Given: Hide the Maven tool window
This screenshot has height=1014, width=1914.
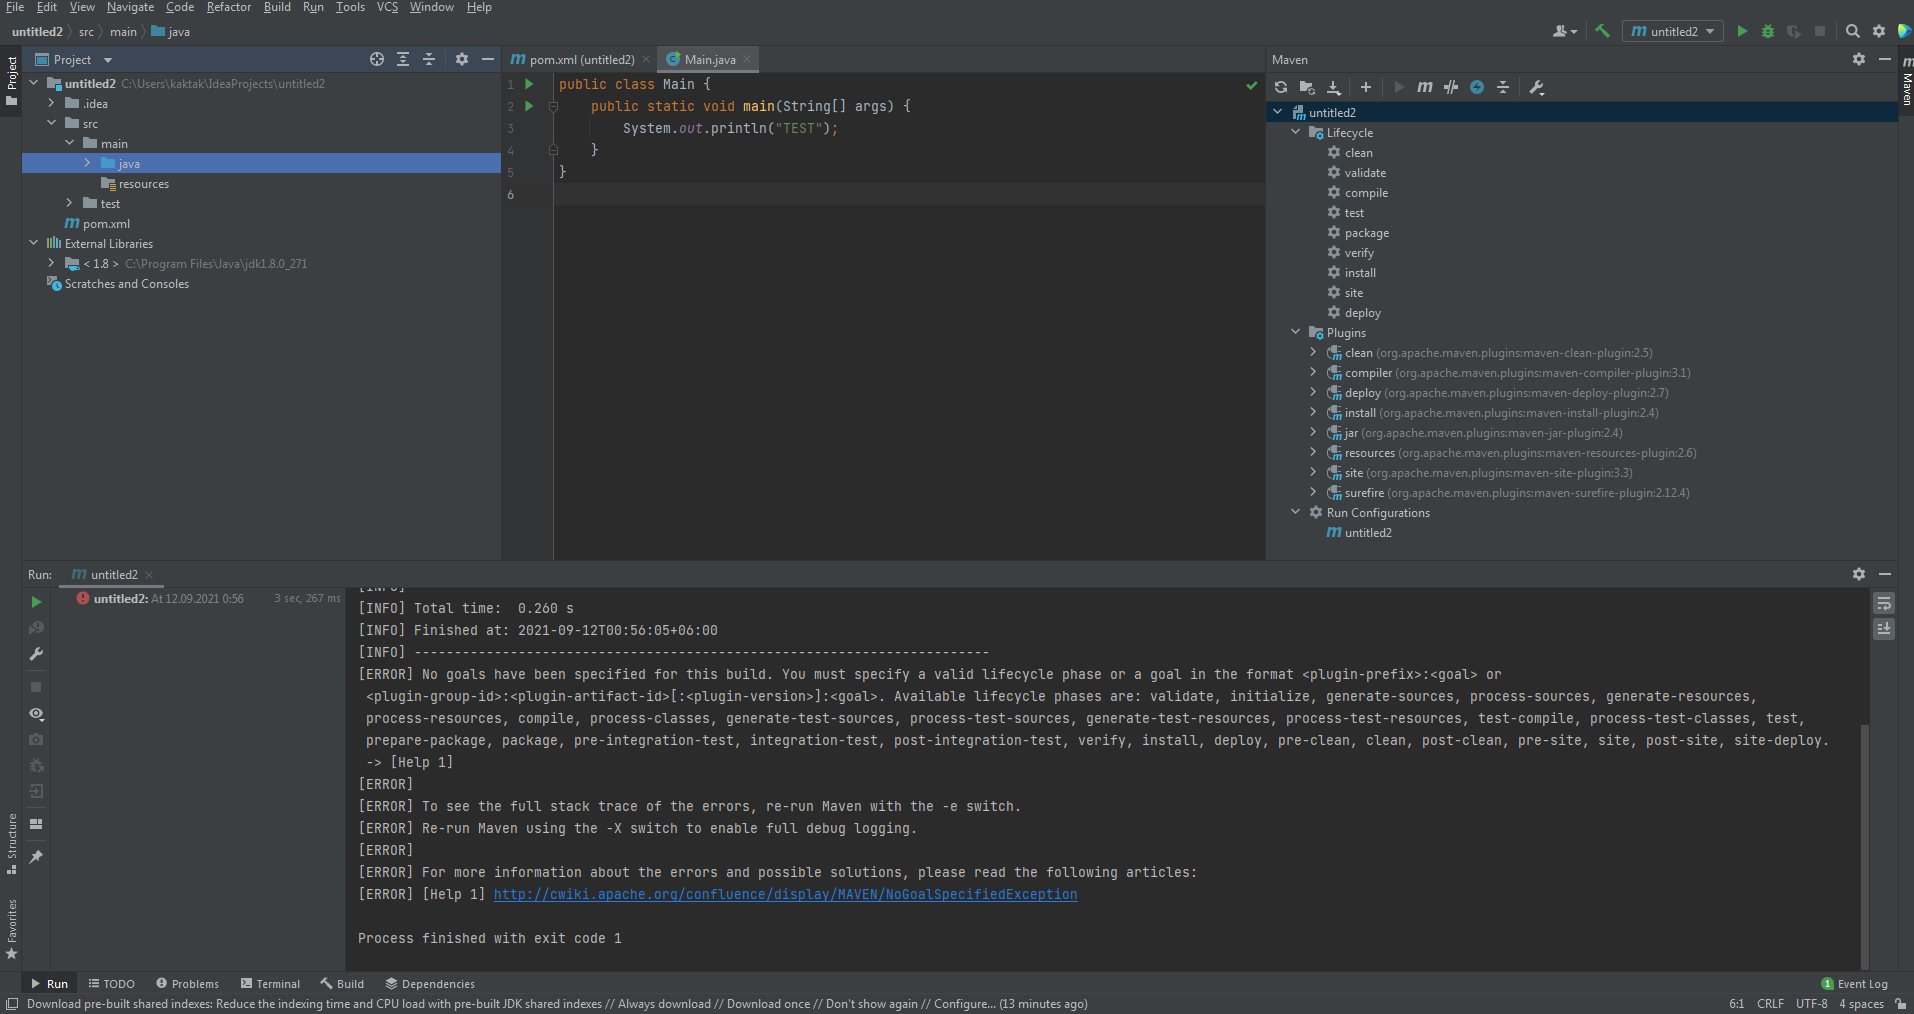Looking at the screenshot, I should (x=1885, y=59).
